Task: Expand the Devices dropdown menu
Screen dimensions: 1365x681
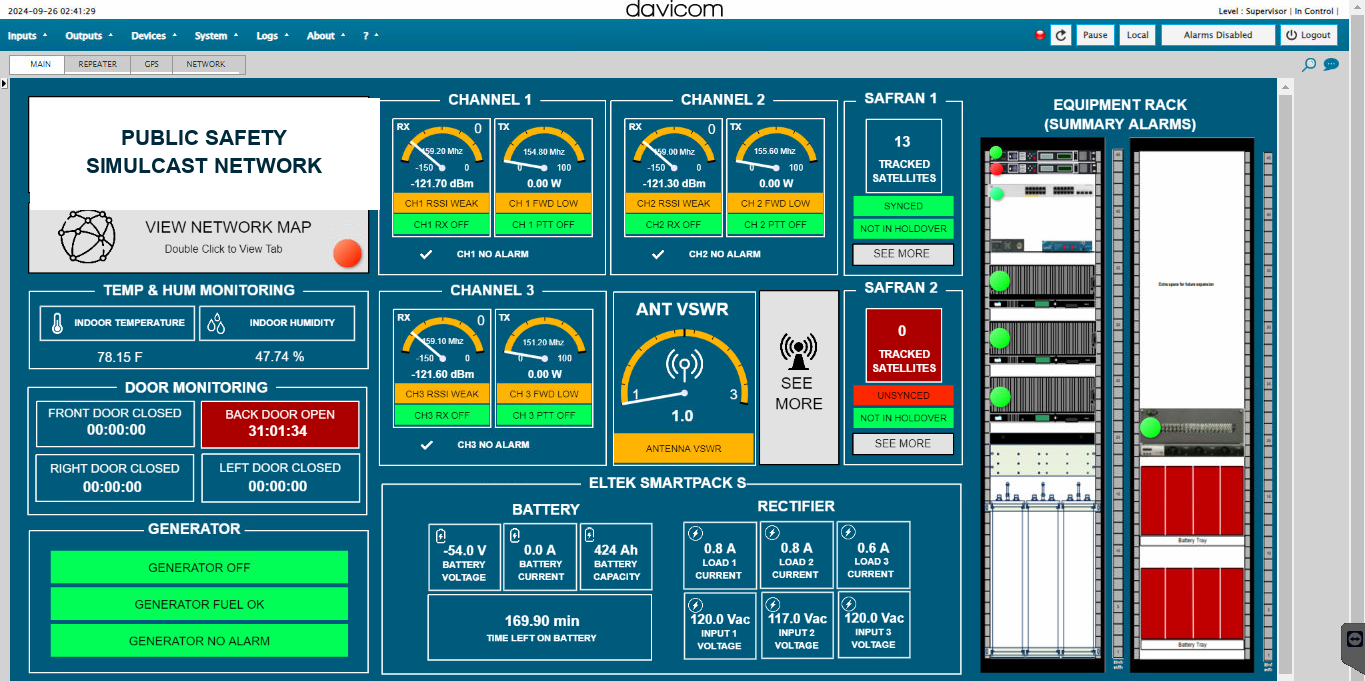Action: [x=154, y=36]
